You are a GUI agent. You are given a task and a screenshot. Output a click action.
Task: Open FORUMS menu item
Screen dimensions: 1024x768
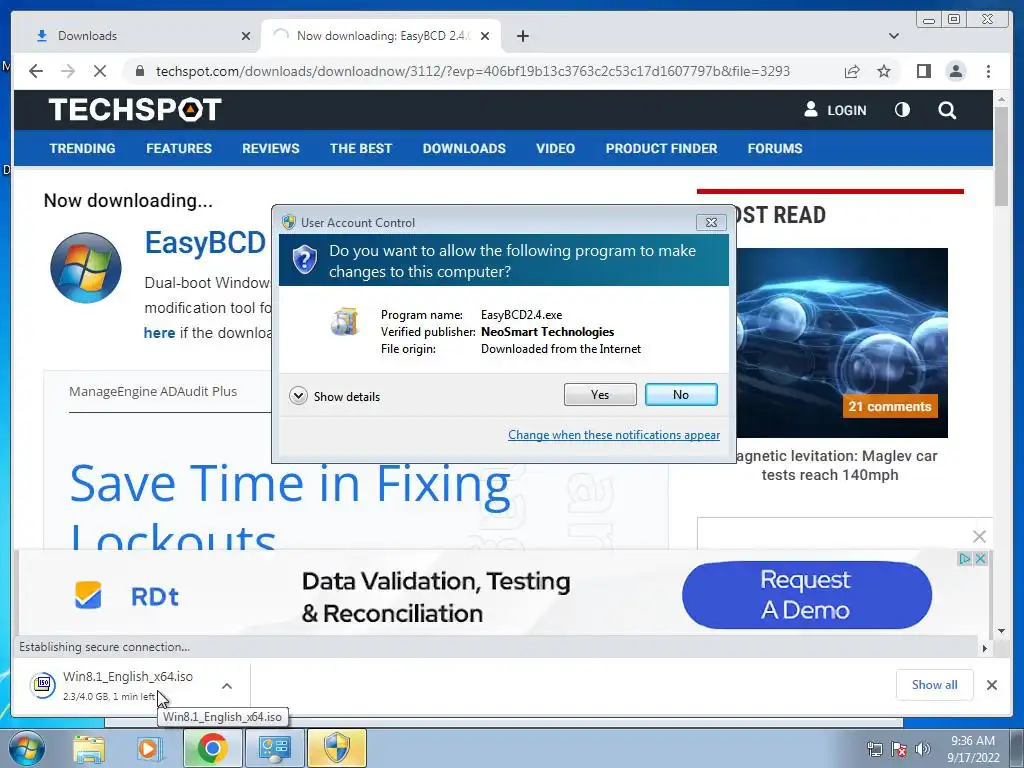click(x=775, y=148)
